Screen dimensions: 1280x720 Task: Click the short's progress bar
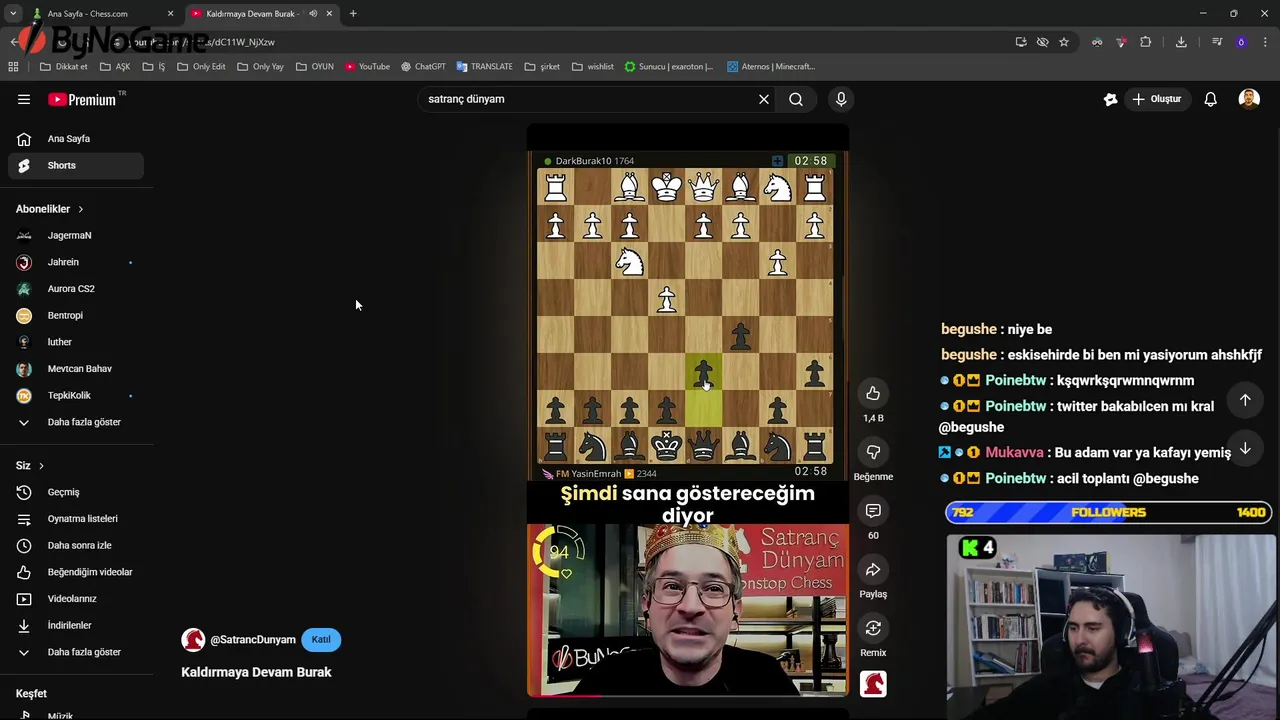pos(688,695)
